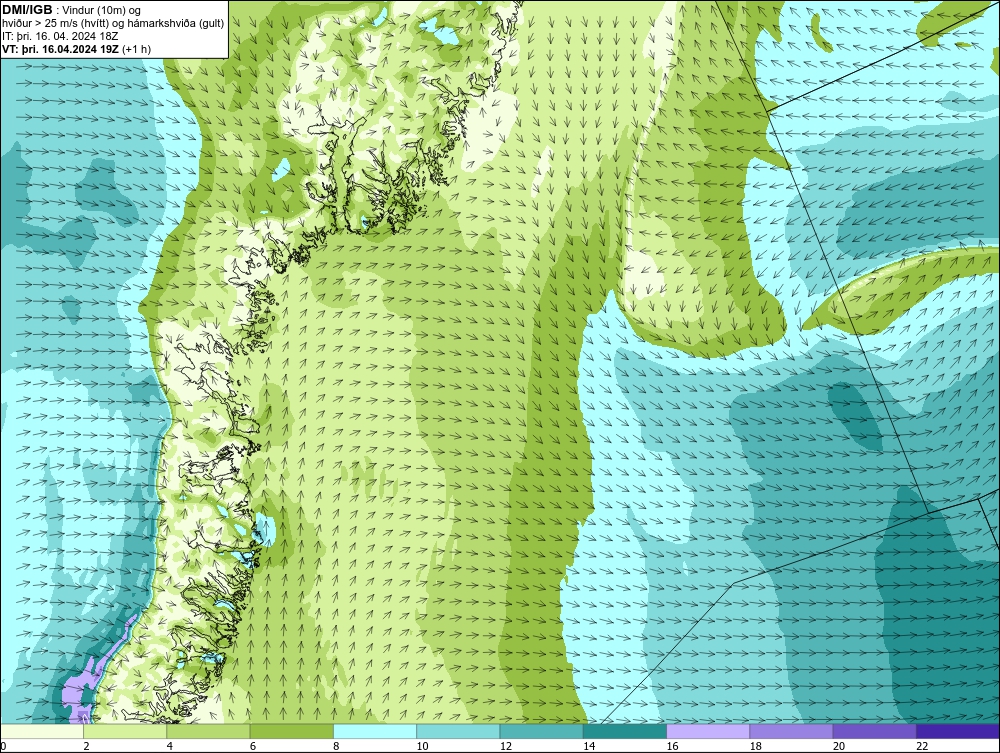This screenshot has height=753, width=1000.
Task: Click the 18–20 m/s purple legend swatch
Action: pos(791,731)
